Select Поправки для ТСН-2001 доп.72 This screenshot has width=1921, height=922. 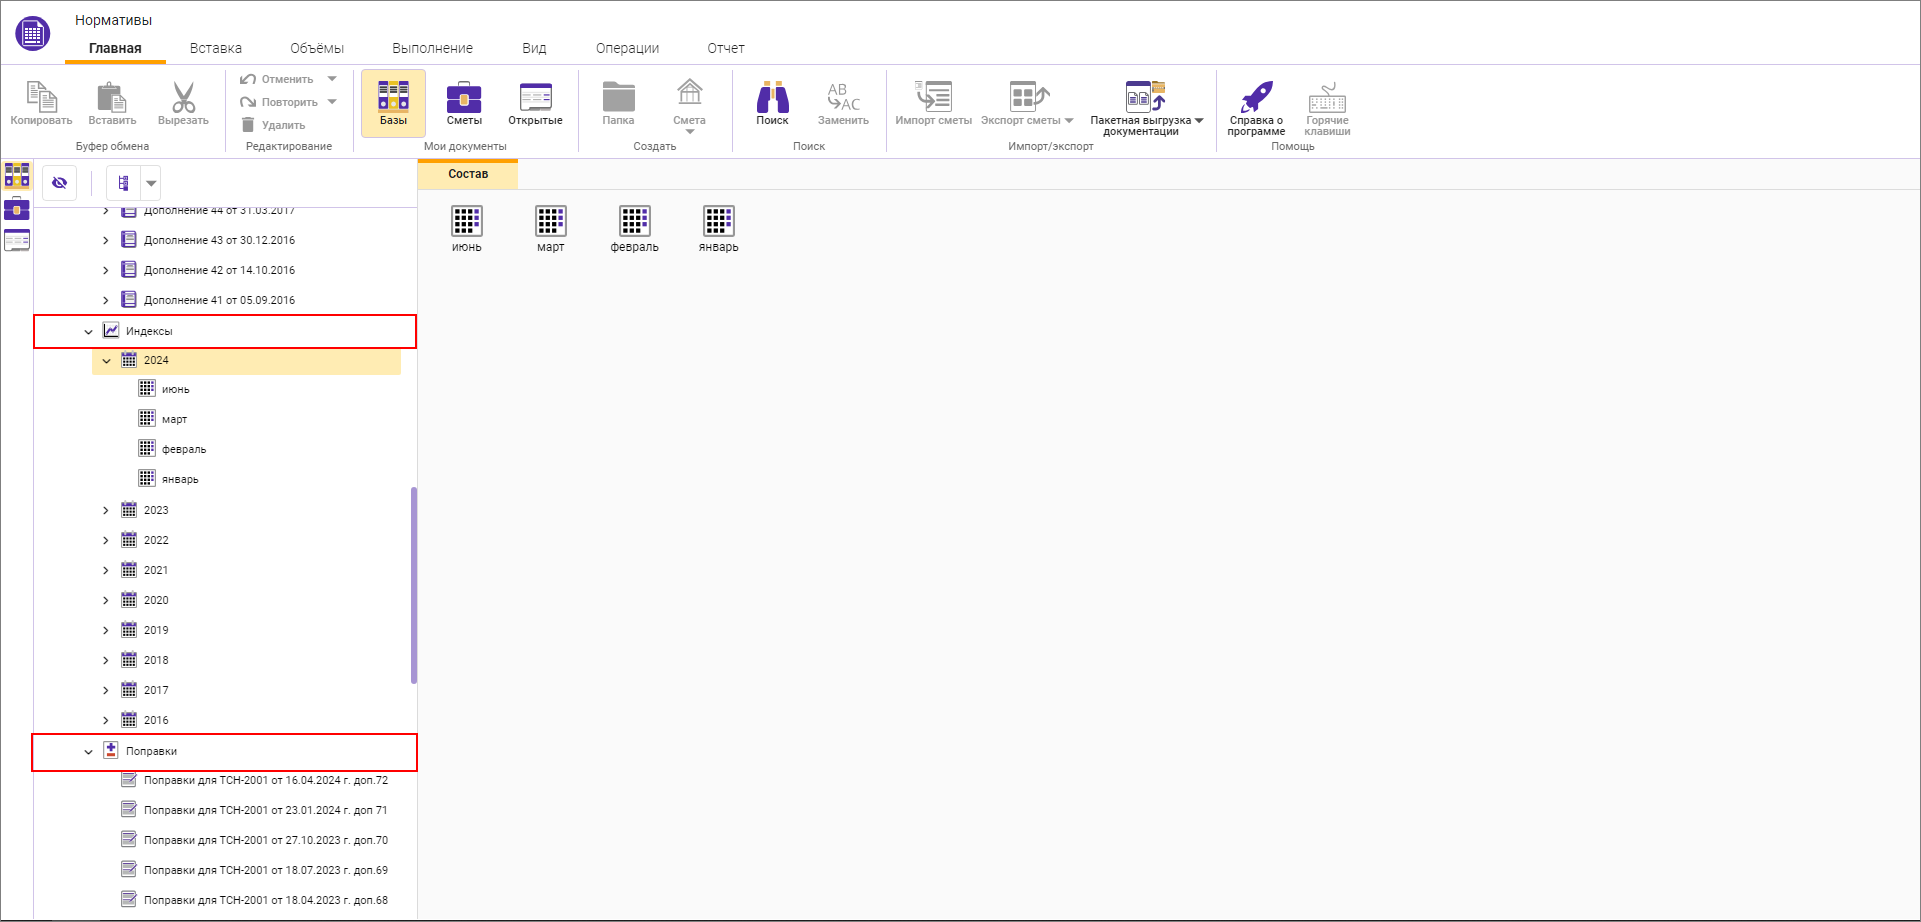point(266,780)
